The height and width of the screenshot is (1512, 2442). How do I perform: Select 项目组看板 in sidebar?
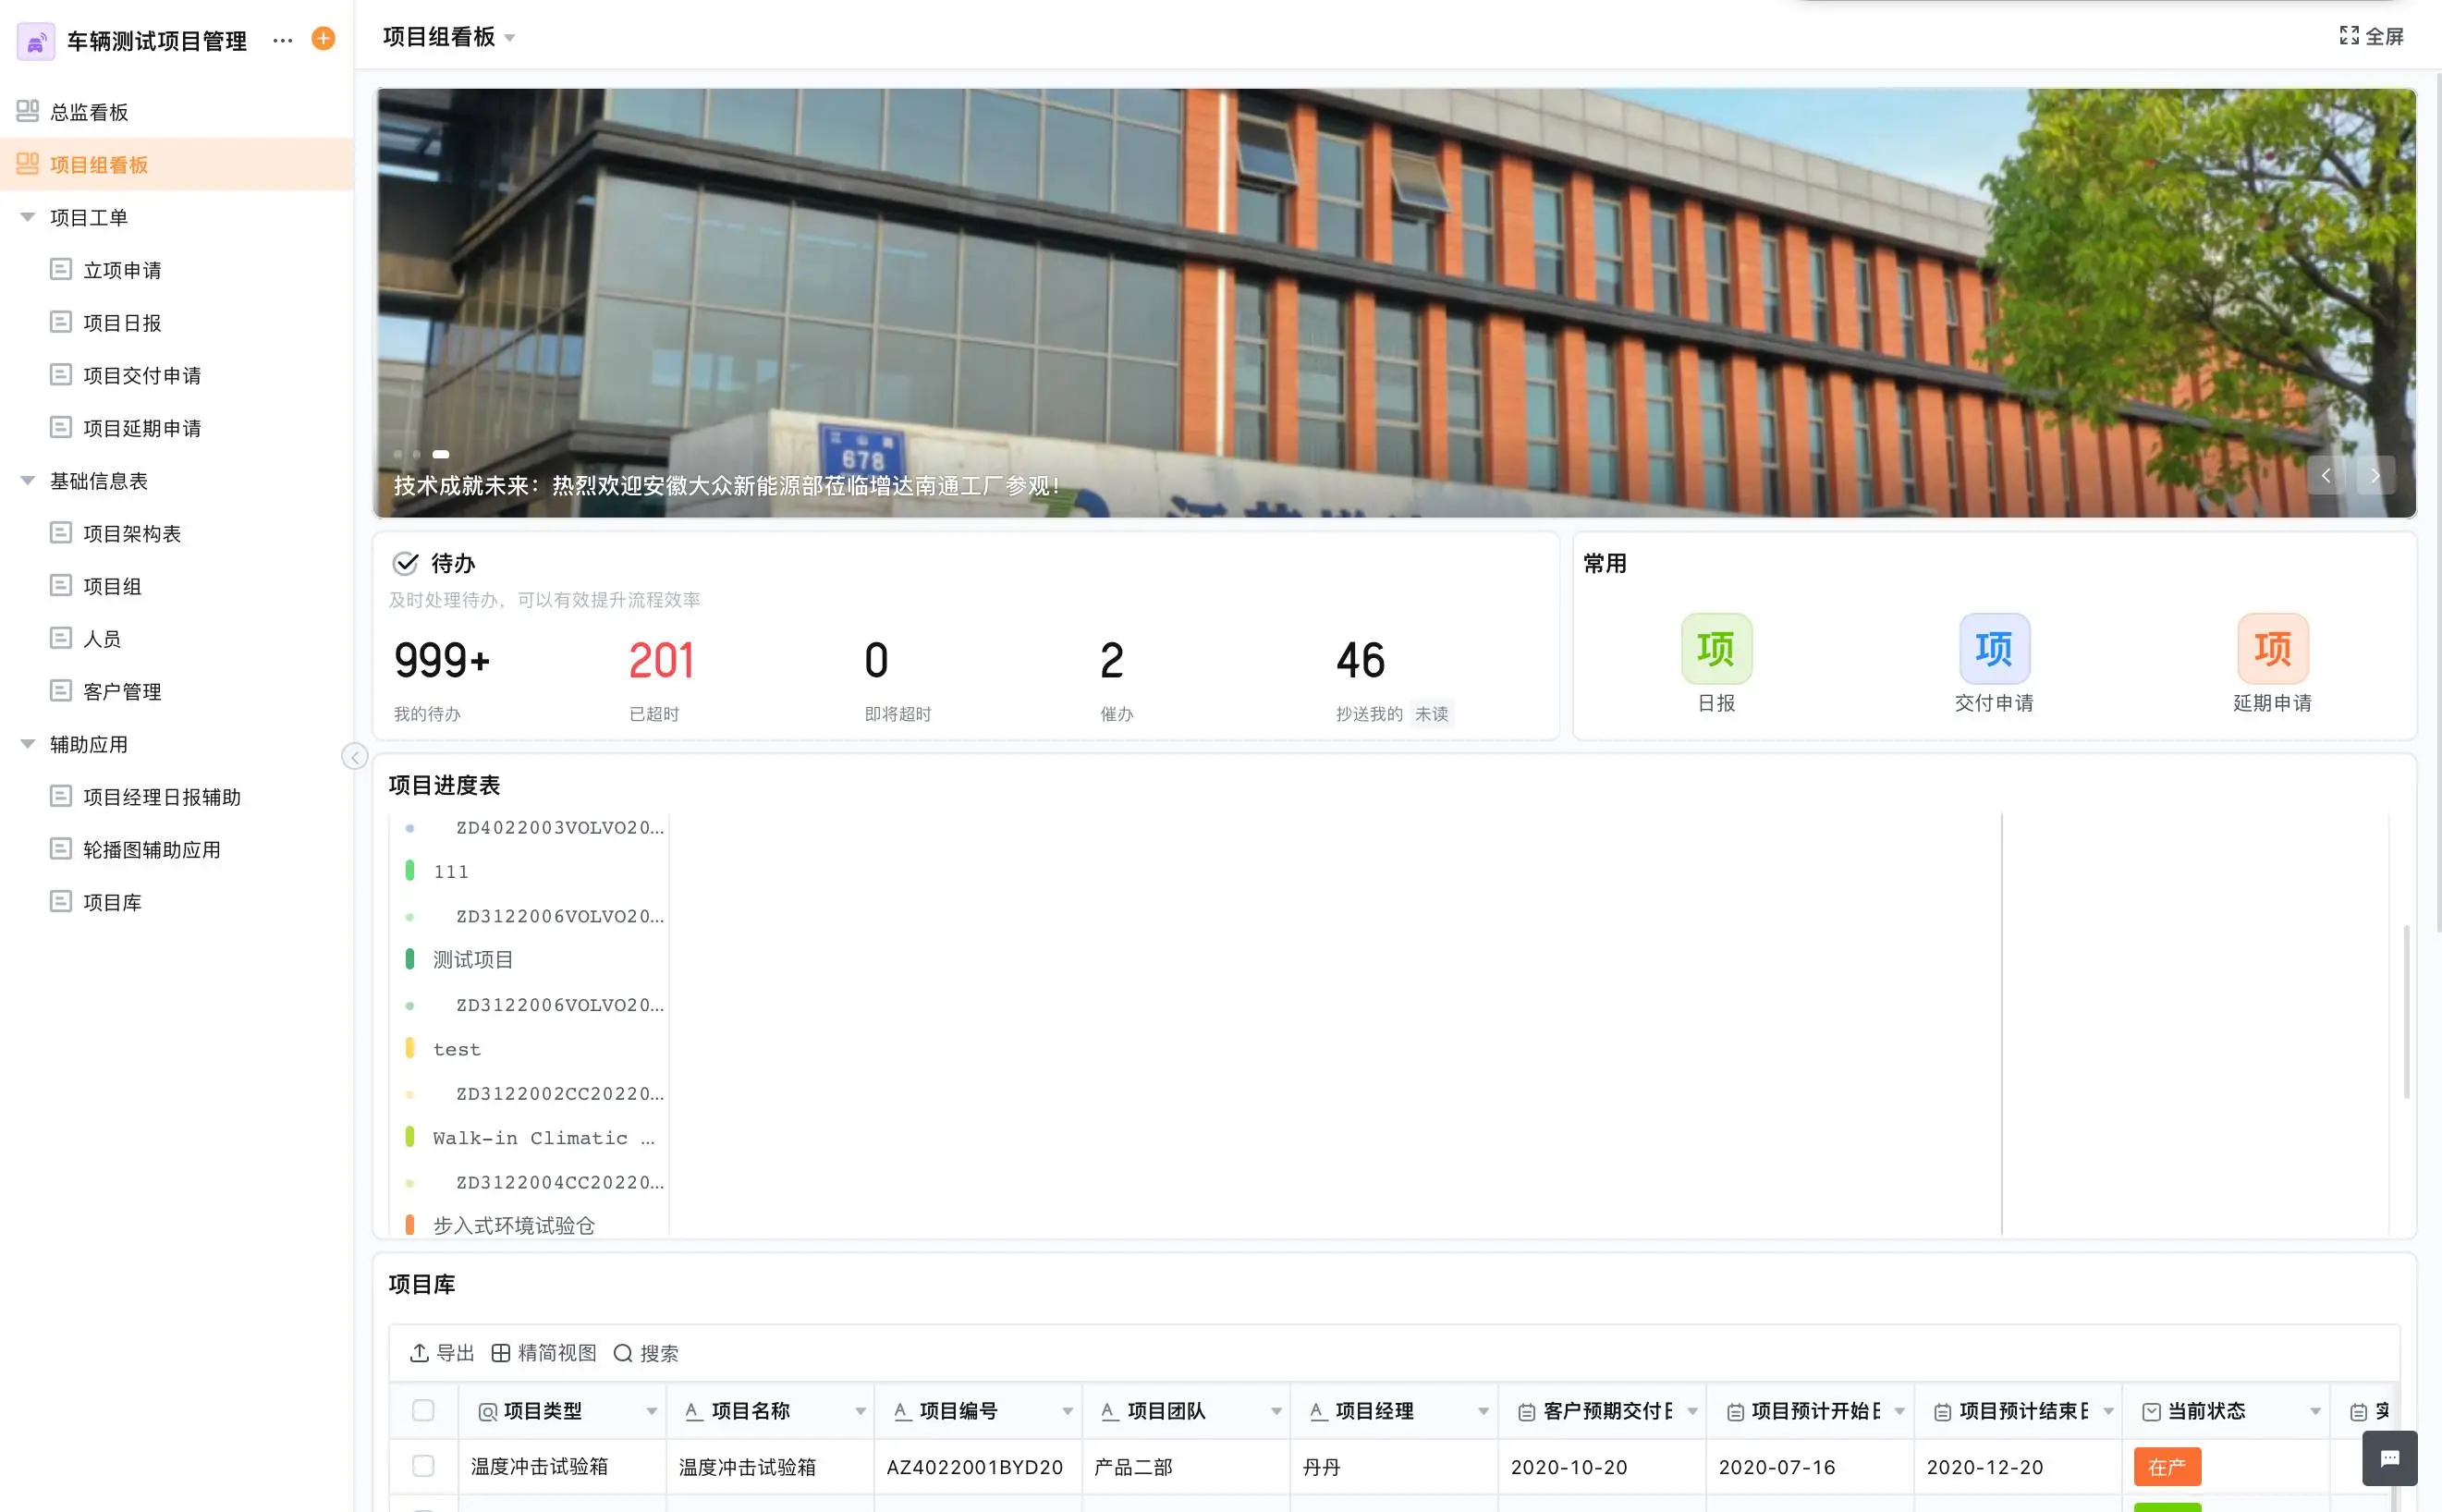tap(177, 164)
